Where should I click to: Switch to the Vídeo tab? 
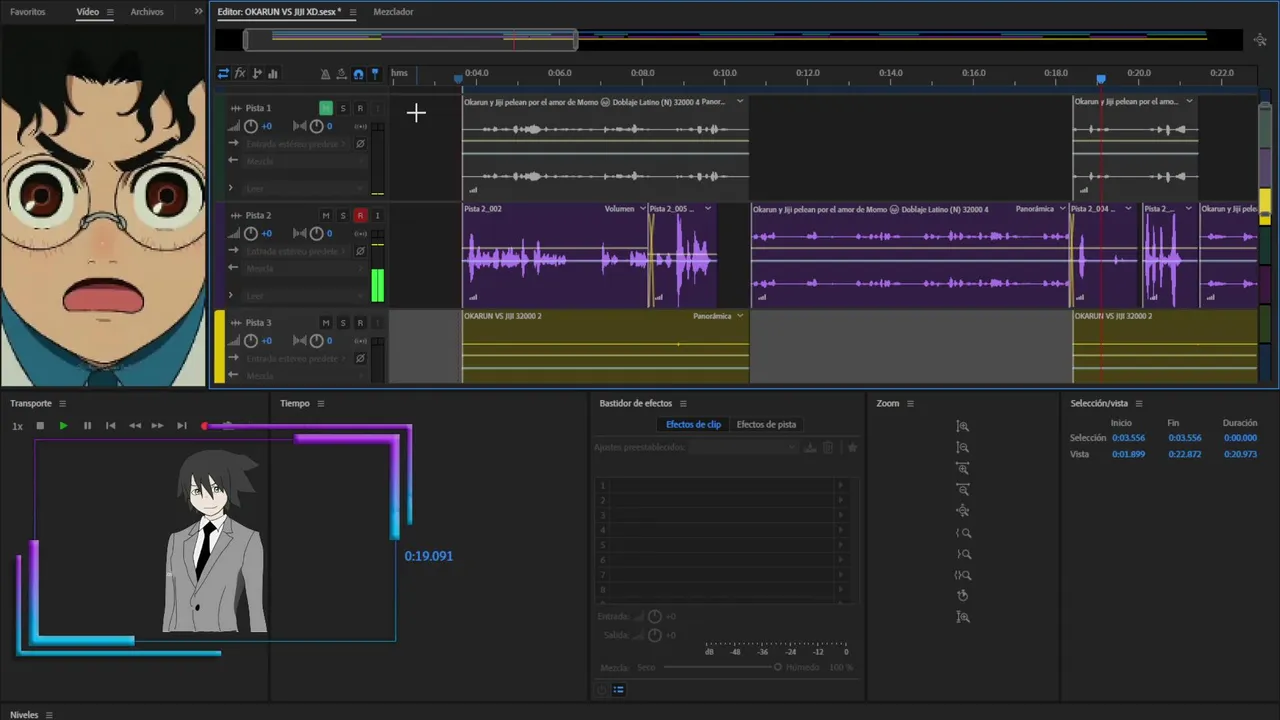(88, 12)
